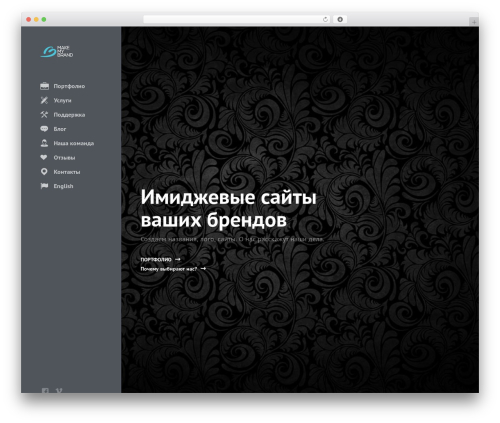The width and height of the screenshot is (500, 423).
Task: Click the subtitle text under the headline
Action: [232, 239]
